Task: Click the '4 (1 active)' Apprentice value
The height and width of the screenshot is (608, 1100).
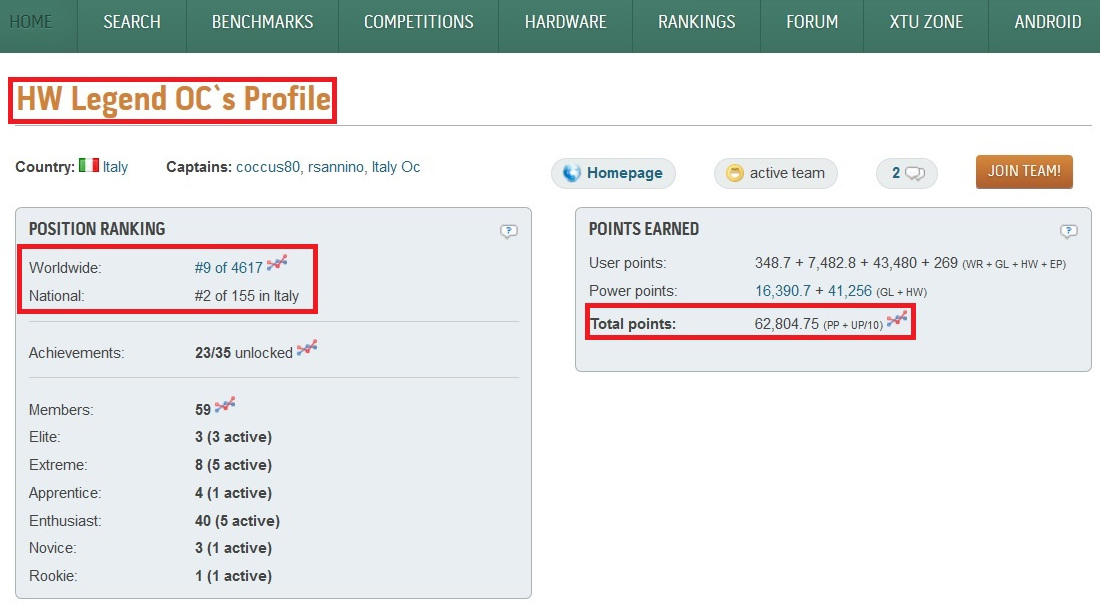Action: [234, 493]
